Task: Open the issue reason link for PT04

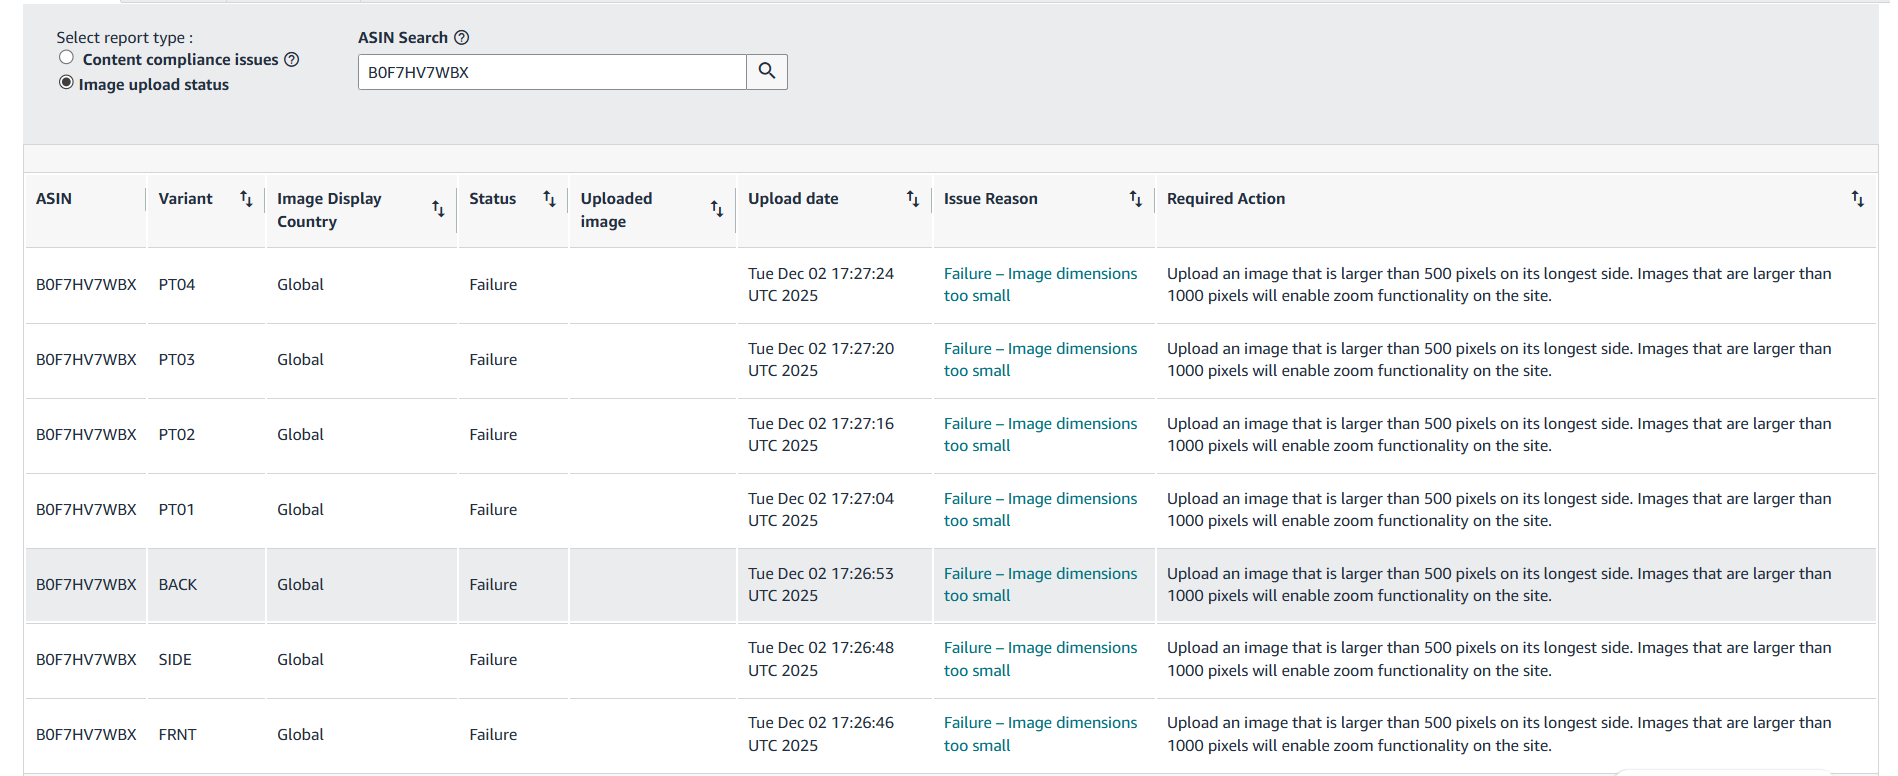Action: (x=1040, y=285)
